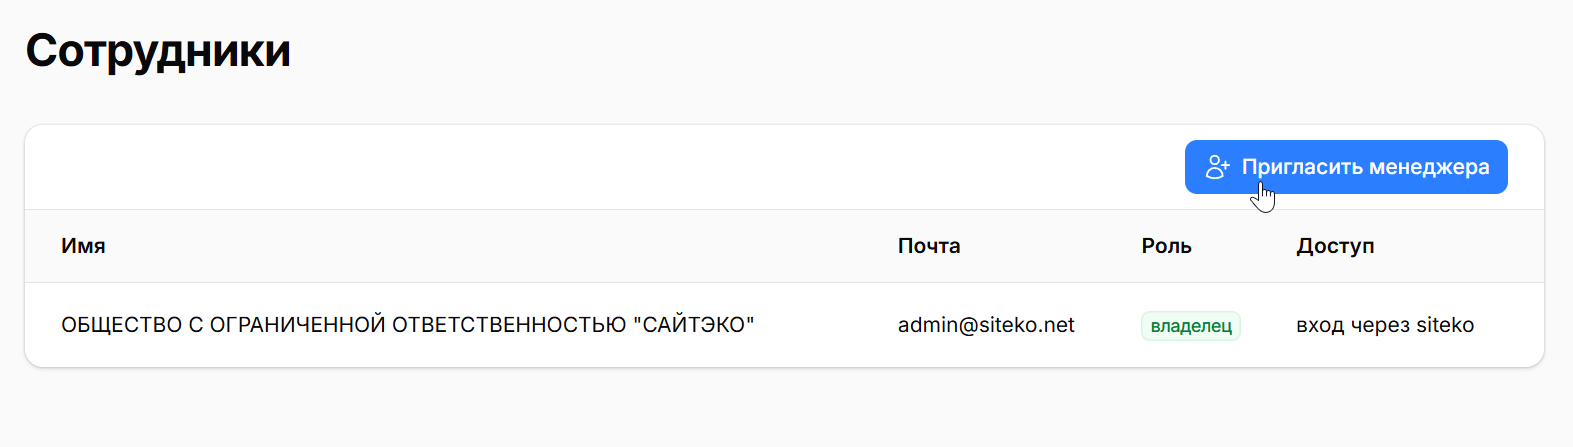The width and height of the screenshot is (1573, 447).
Task: Click the вход через siteko access text
Action: 1385,325
